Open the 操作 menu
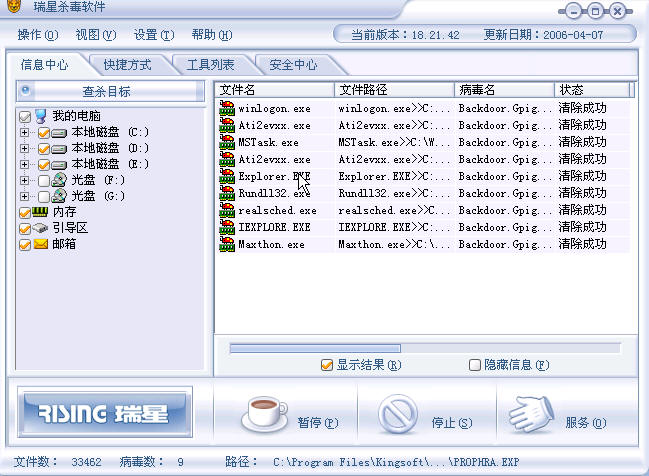The image size is (649, 476). tap(38, 35)
